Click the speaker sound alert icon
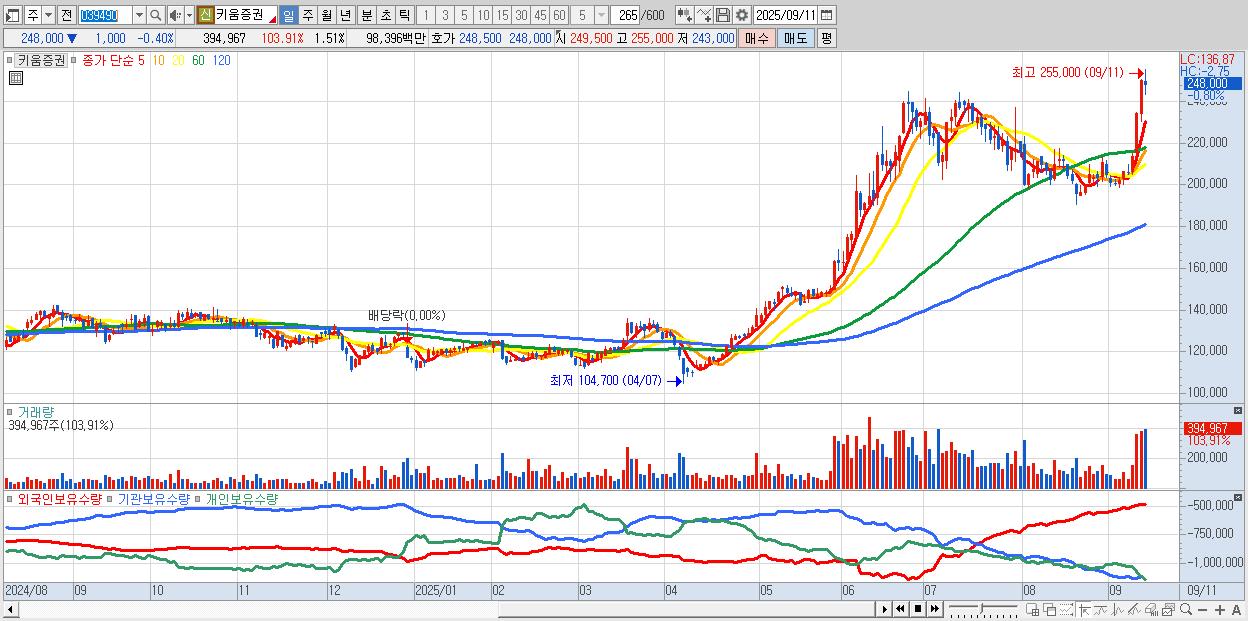Image resolution: width=1248 pixels, height=621 pixels. pos(175,15)
